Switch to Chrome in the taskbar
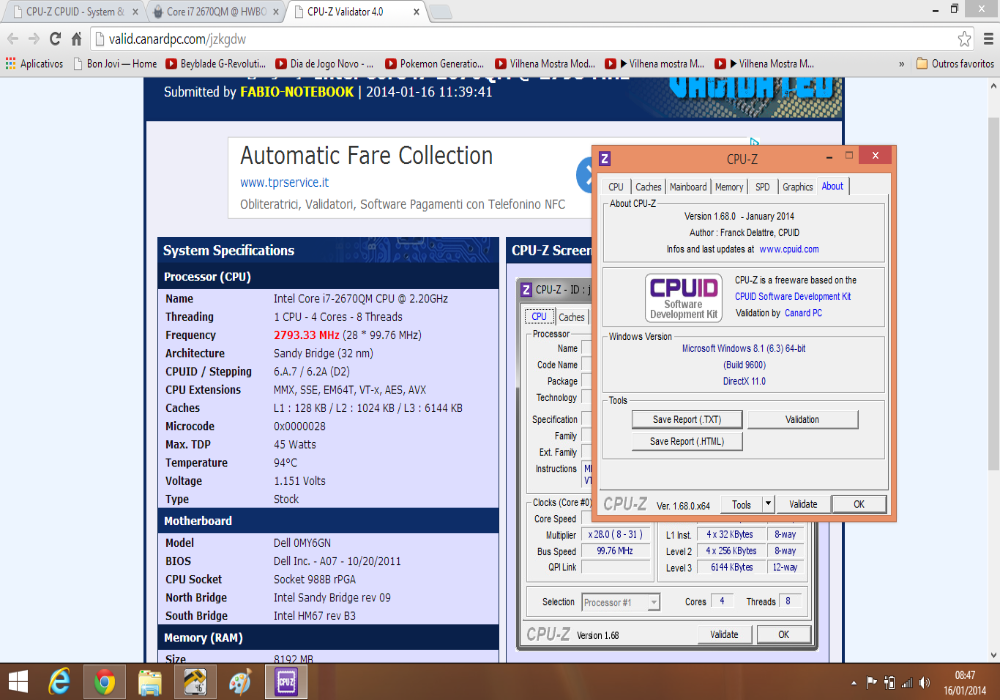The height and width of the screenshot is (700, 1000). pyautogui.click(x=105, y=682)
